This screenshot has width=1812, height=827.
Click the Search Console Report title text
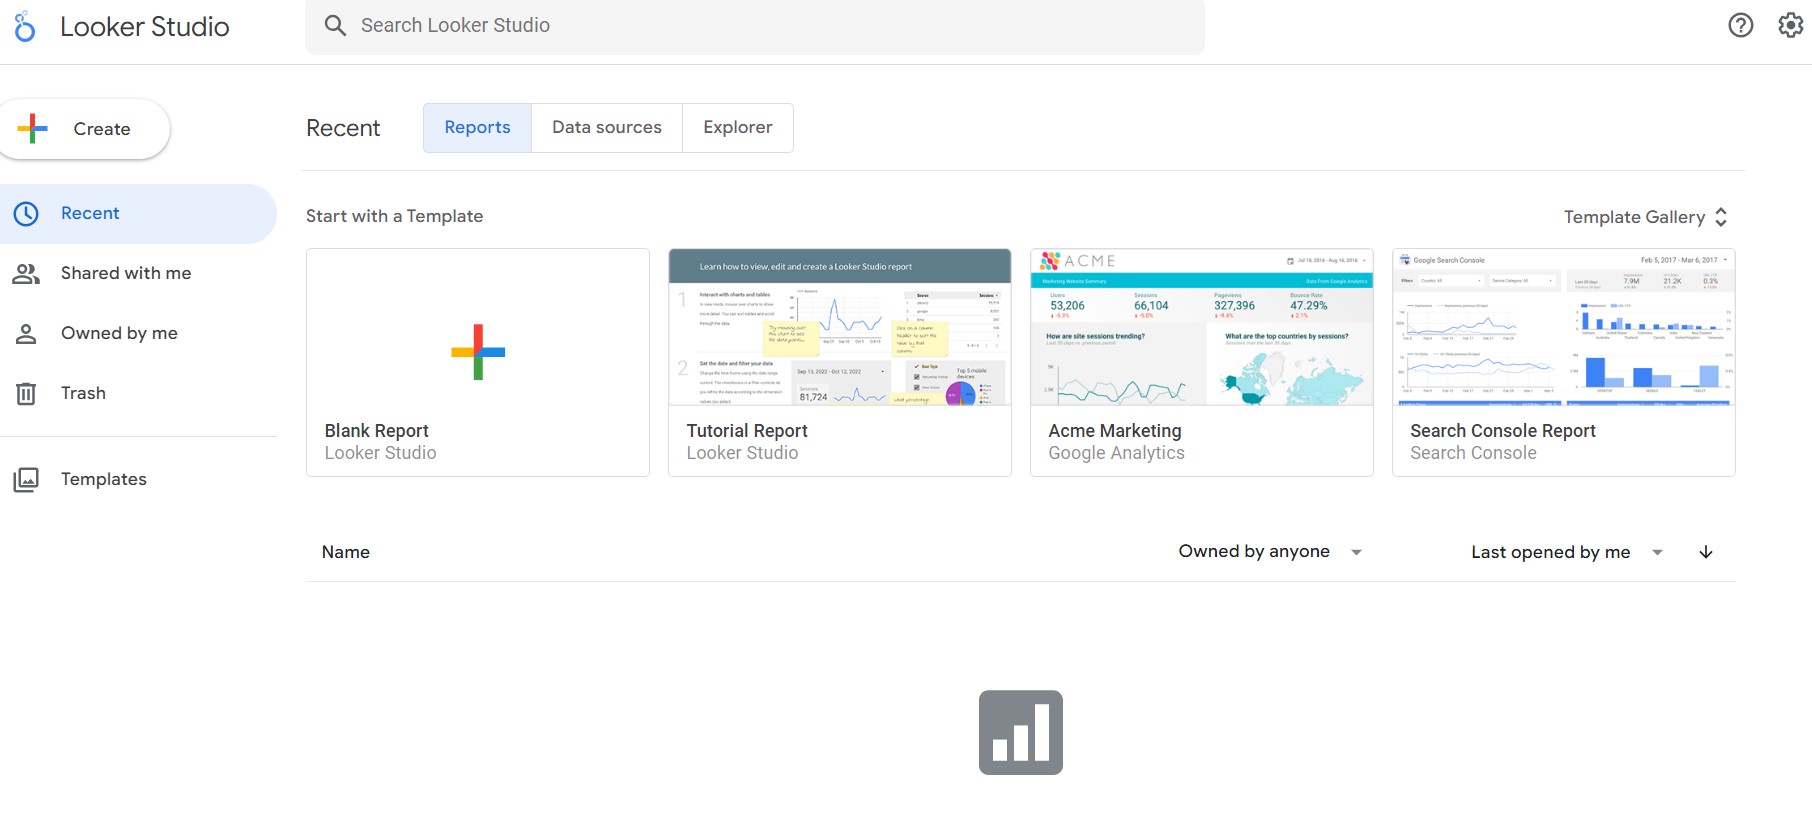(x=1503, y=431)
